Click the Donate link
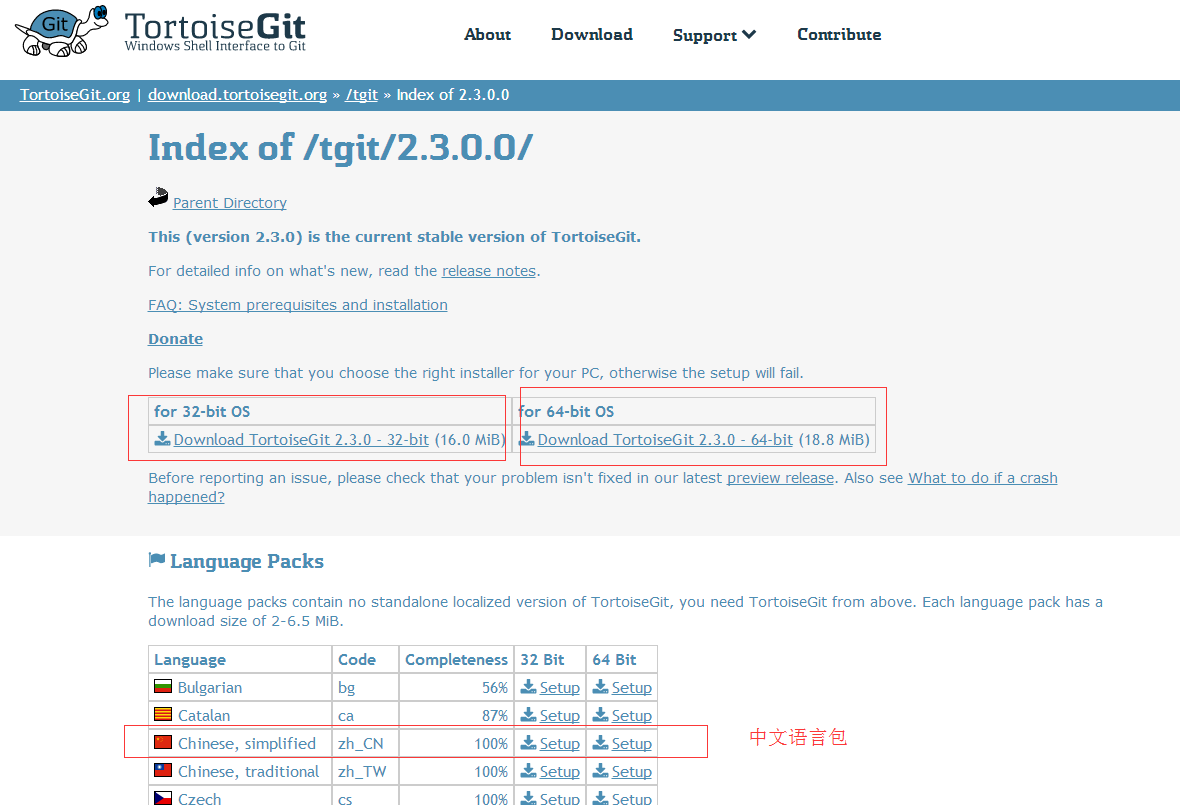 click(175, 339)
